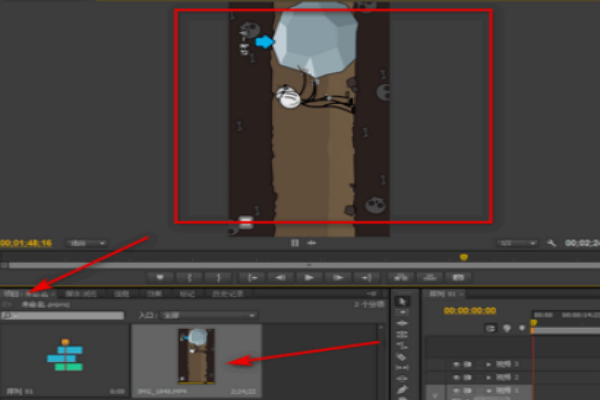Viewport: 600px width, 400px height.
Task: Add a marker in source monitor
Action: [160, 278]
